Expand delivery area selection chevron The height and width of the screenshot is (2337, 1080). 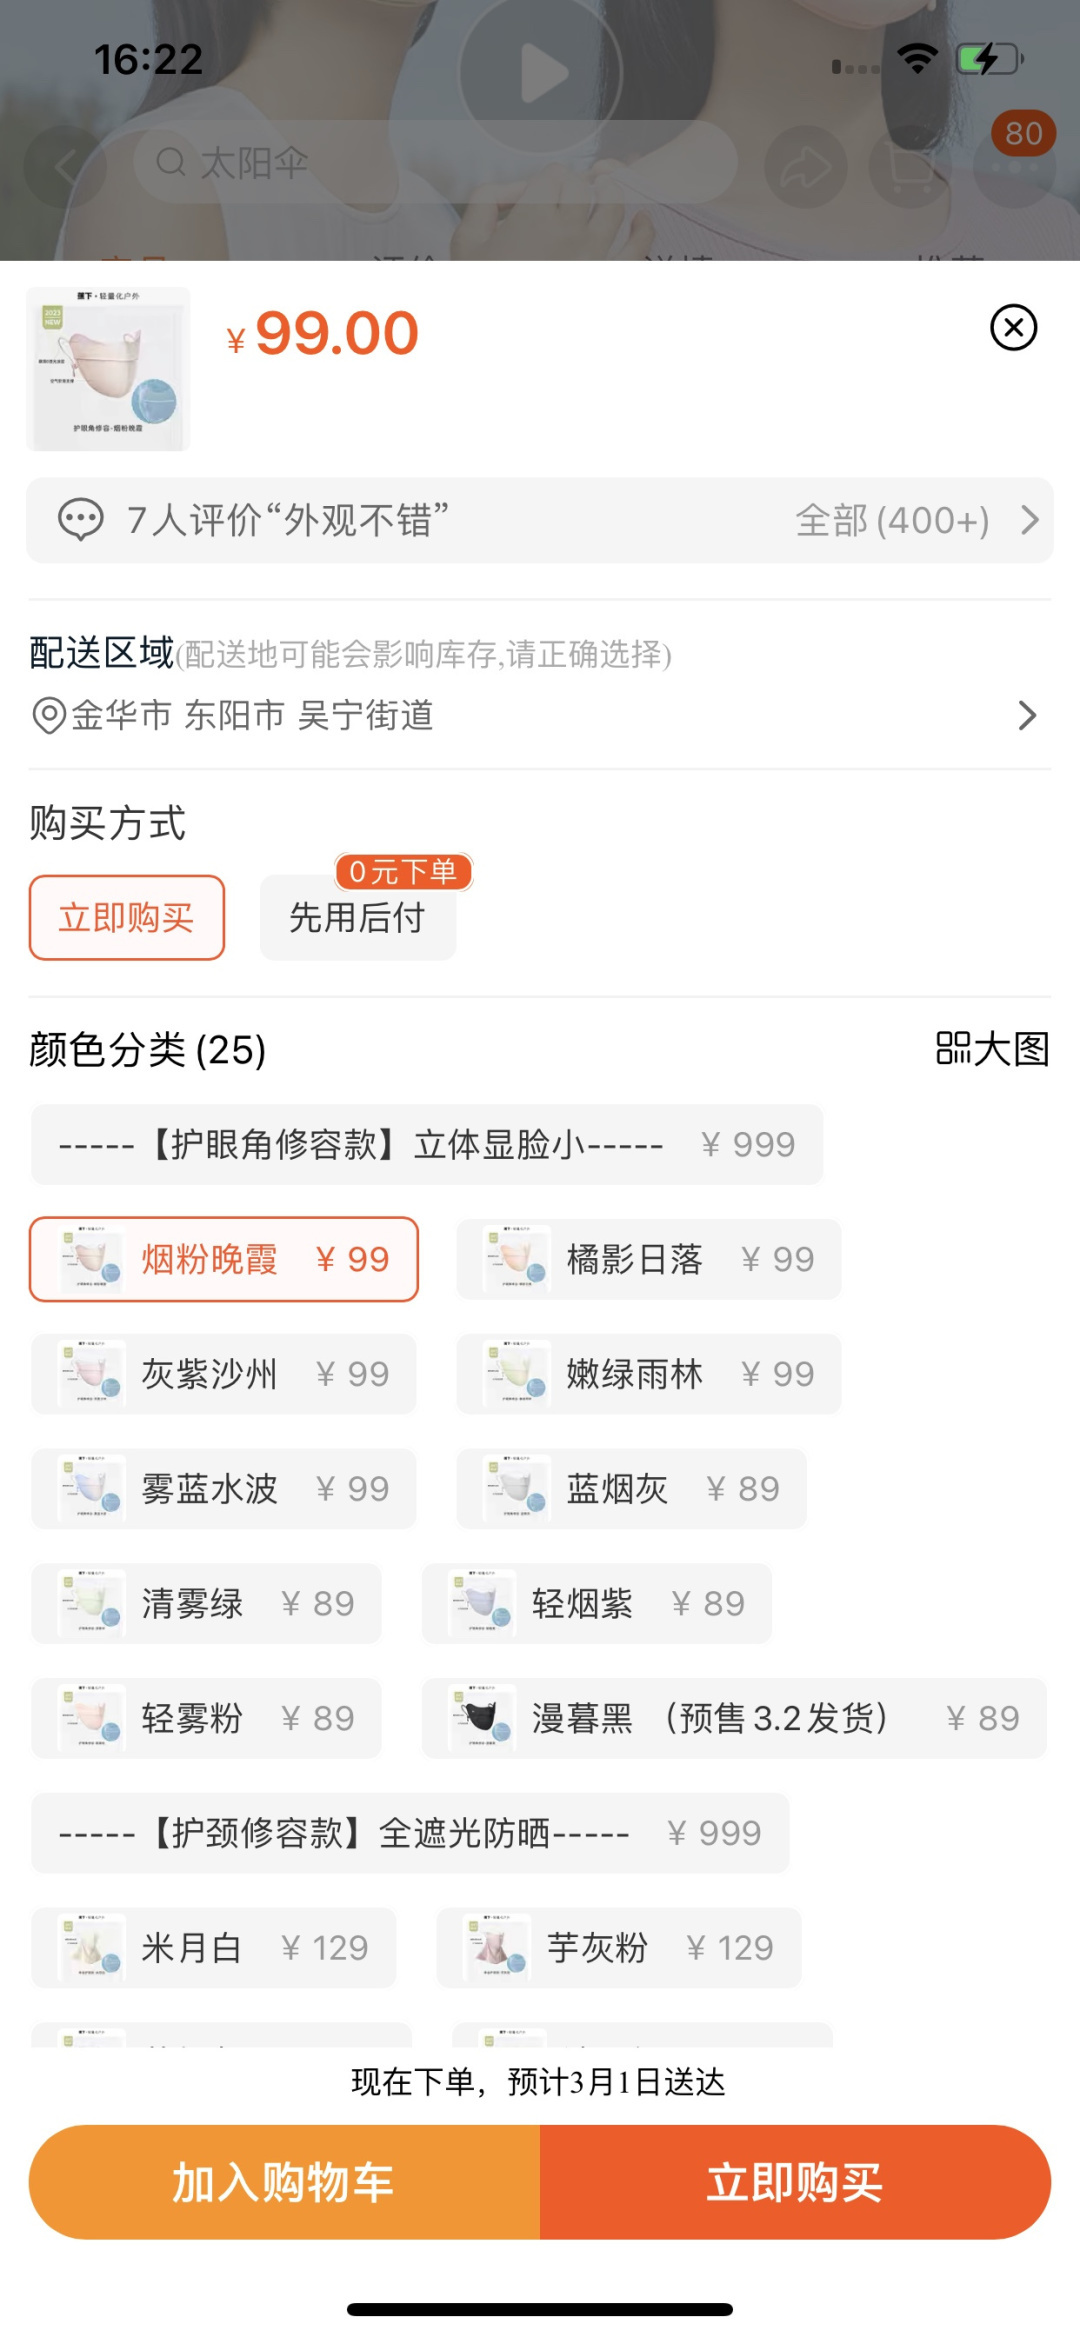click(1027, 716)
